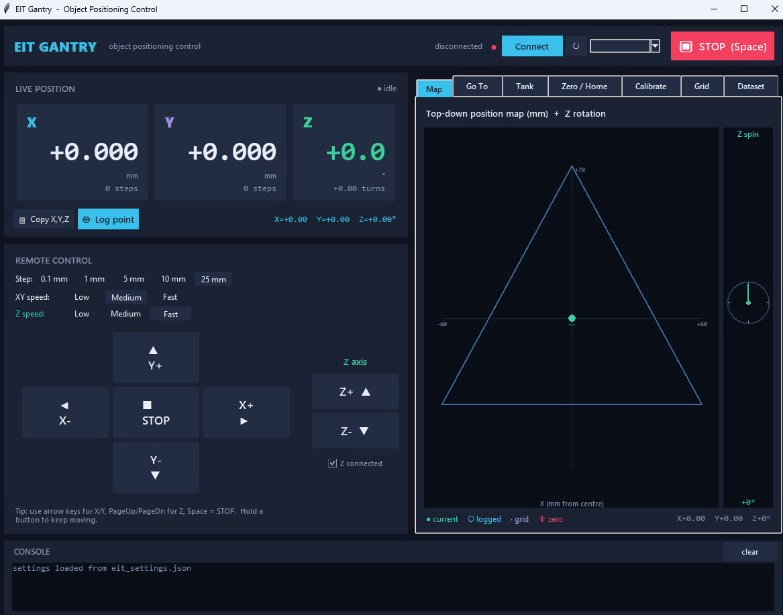Rotate with the Z+ up button
The image size is (783, 615).
355,392
